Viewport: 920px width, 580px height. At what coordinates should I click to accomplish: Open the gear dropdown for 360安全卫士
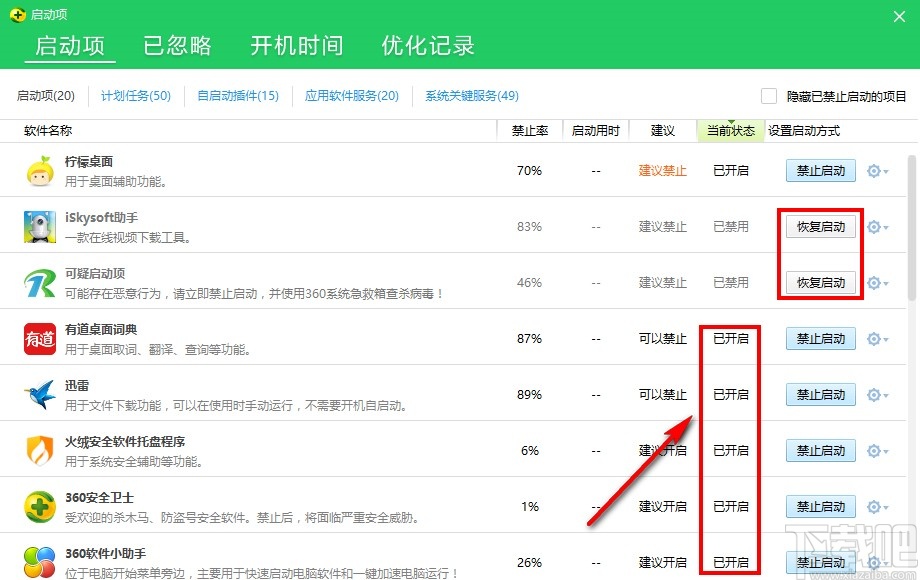coord(873,506)
